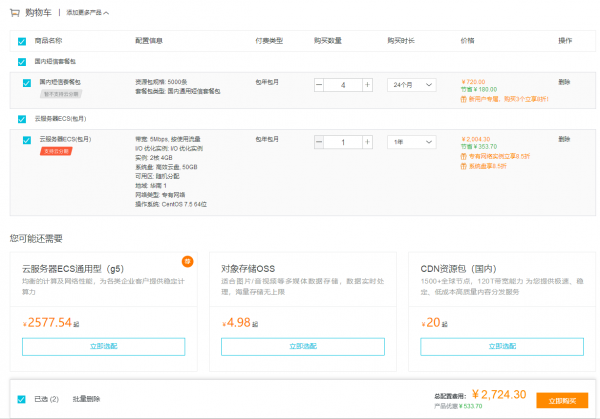Click the ¥2,724.30 total price
The image size is (600, 419).
[x=499, y=394]
